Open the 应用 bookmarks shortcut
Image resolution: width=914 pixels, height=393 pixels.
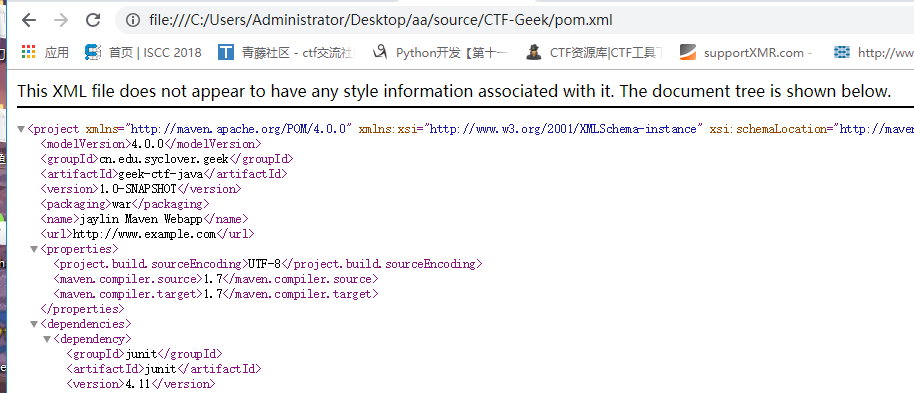57,52
